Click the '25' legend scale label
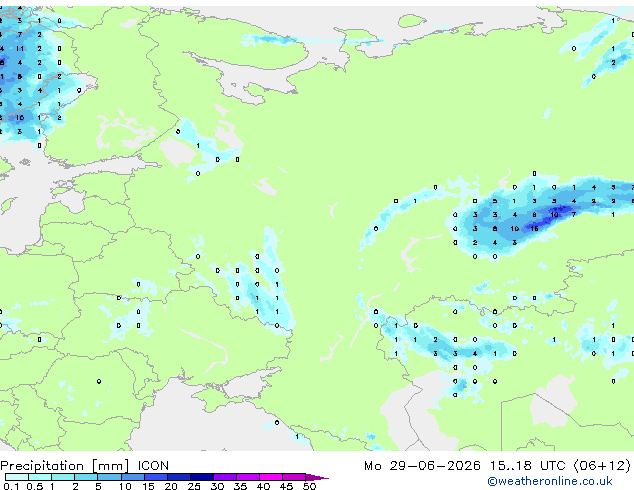 [x=194, y=486]
